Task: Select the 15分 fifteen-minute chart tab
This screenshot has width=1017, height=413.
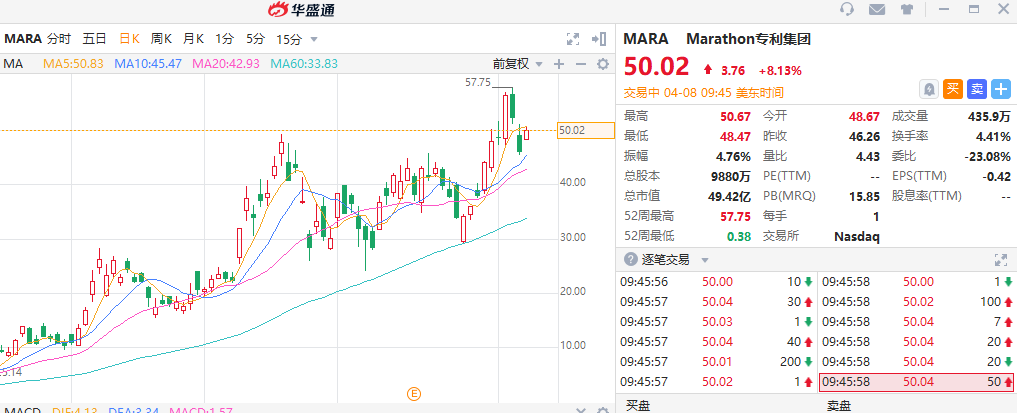Action: coord(289,39)
